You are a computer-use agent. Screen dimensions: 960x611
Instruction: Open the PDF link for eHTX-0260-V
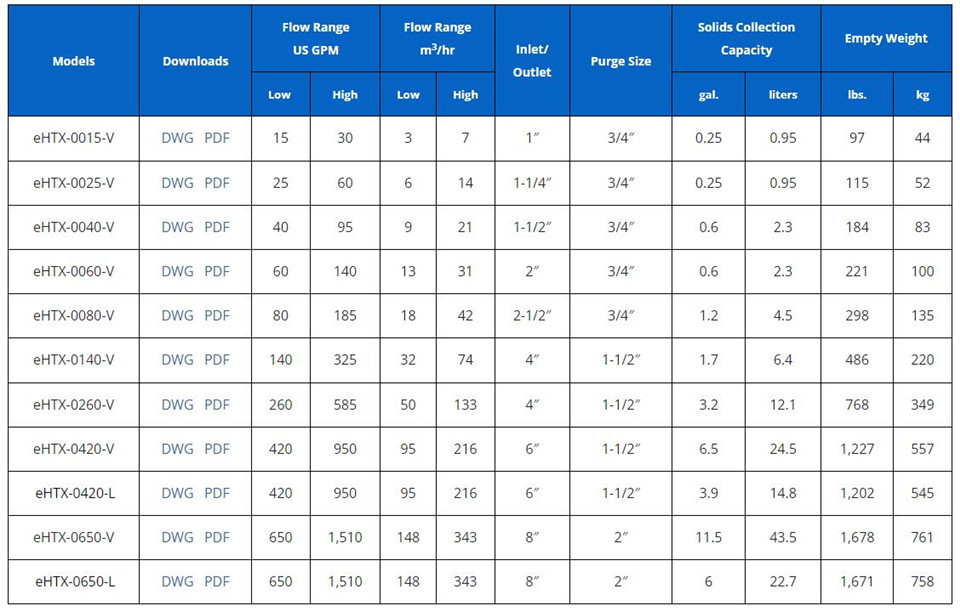tap(217, 405)
